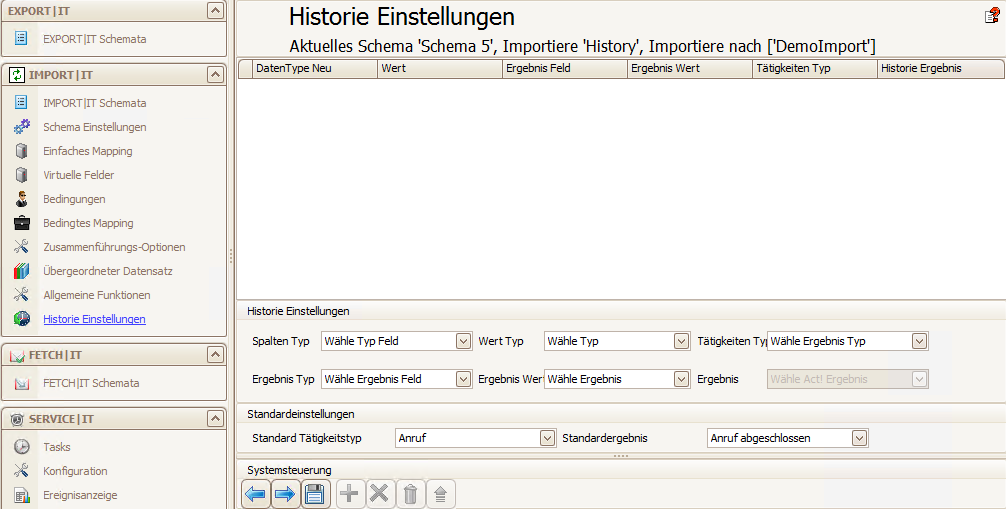Click the Schema Einstellungen gears icon
The image size is (1006, 509).
coord(21,126)
